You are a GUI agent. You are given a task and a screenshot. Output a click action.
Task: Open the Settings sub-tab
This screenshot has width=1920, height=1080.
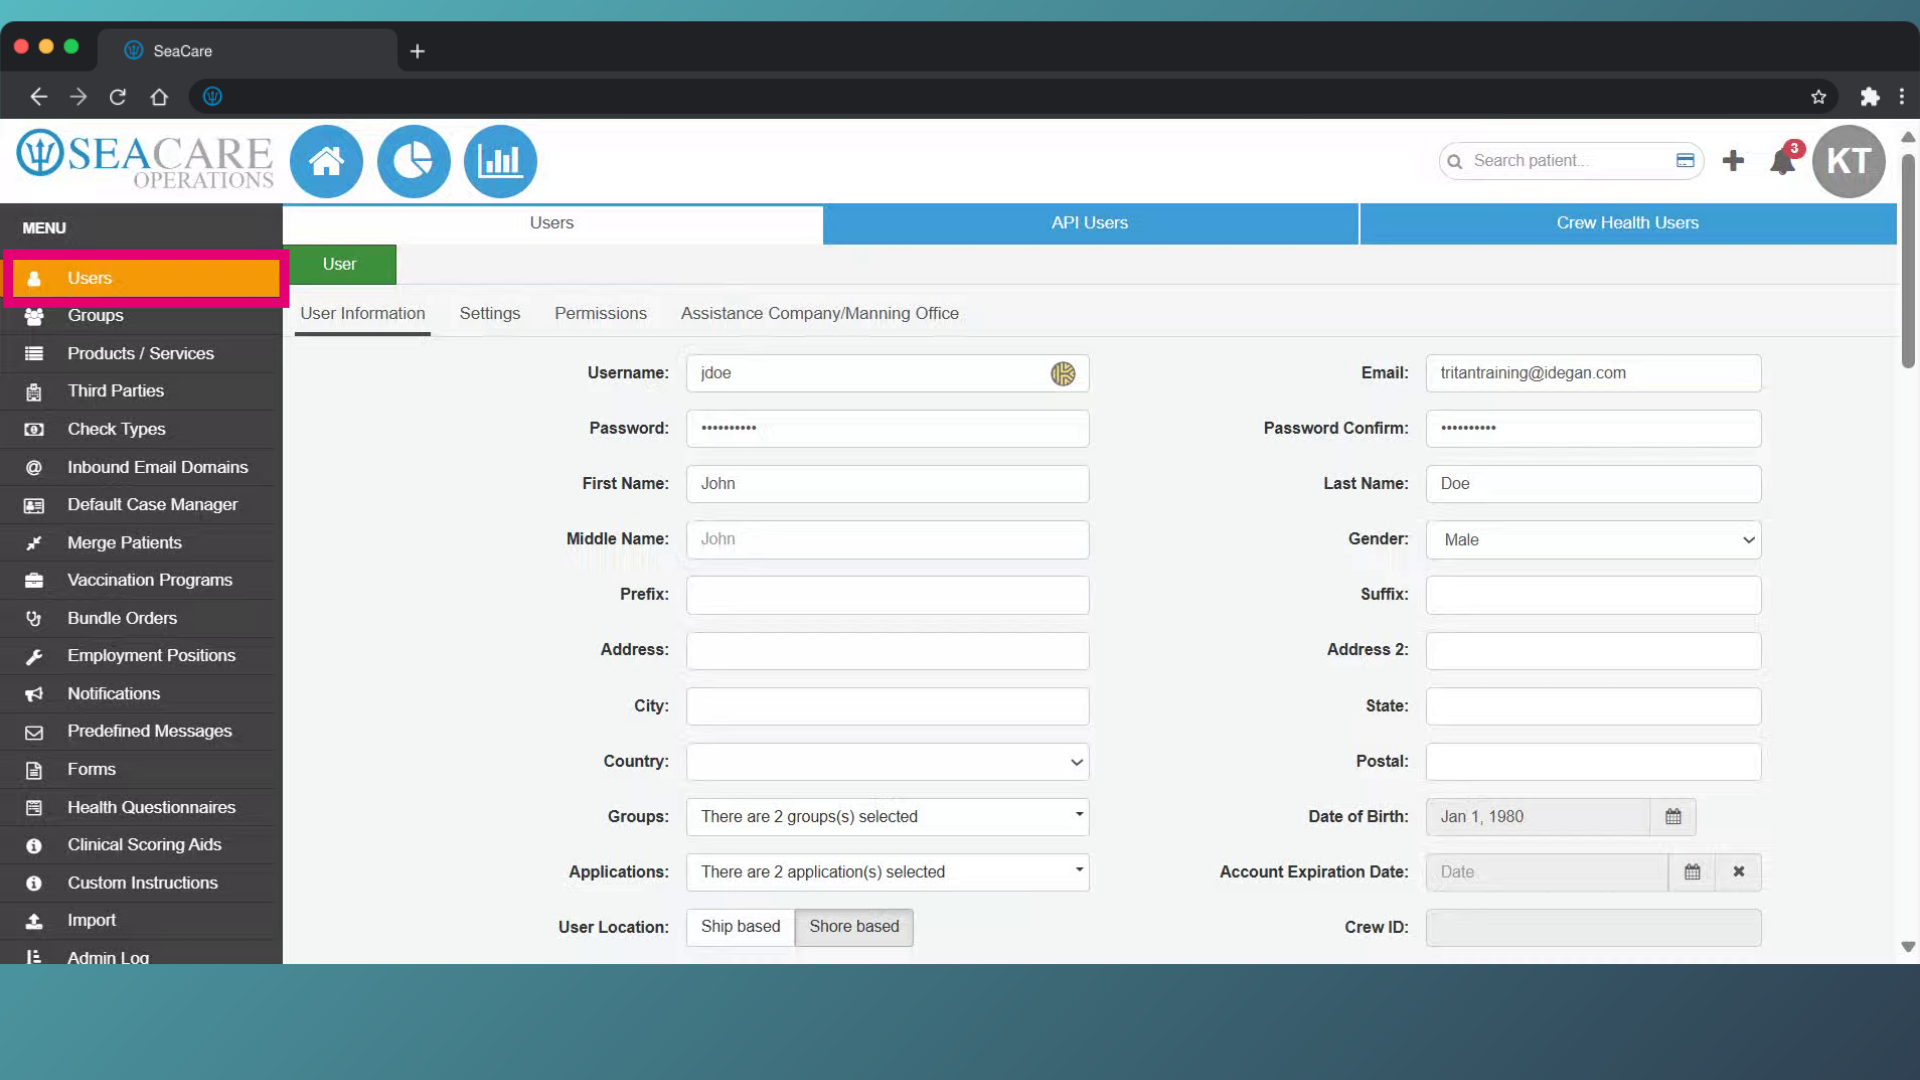pyautogui.click(x=490, y=314)
